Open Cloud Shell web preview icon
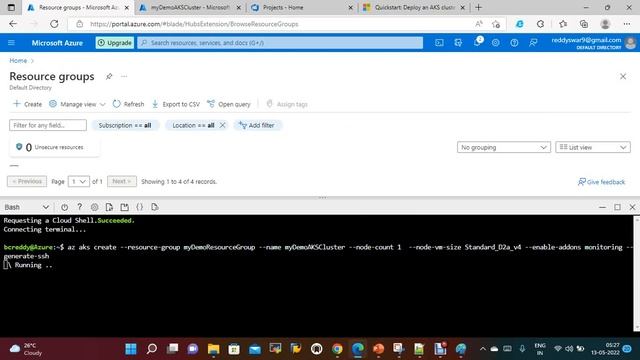 pos(155,207)
